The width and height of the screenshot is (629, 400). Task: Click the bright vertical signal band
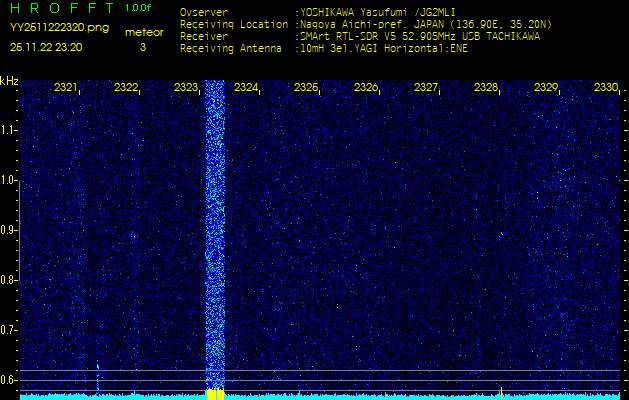tap(215, 230)
